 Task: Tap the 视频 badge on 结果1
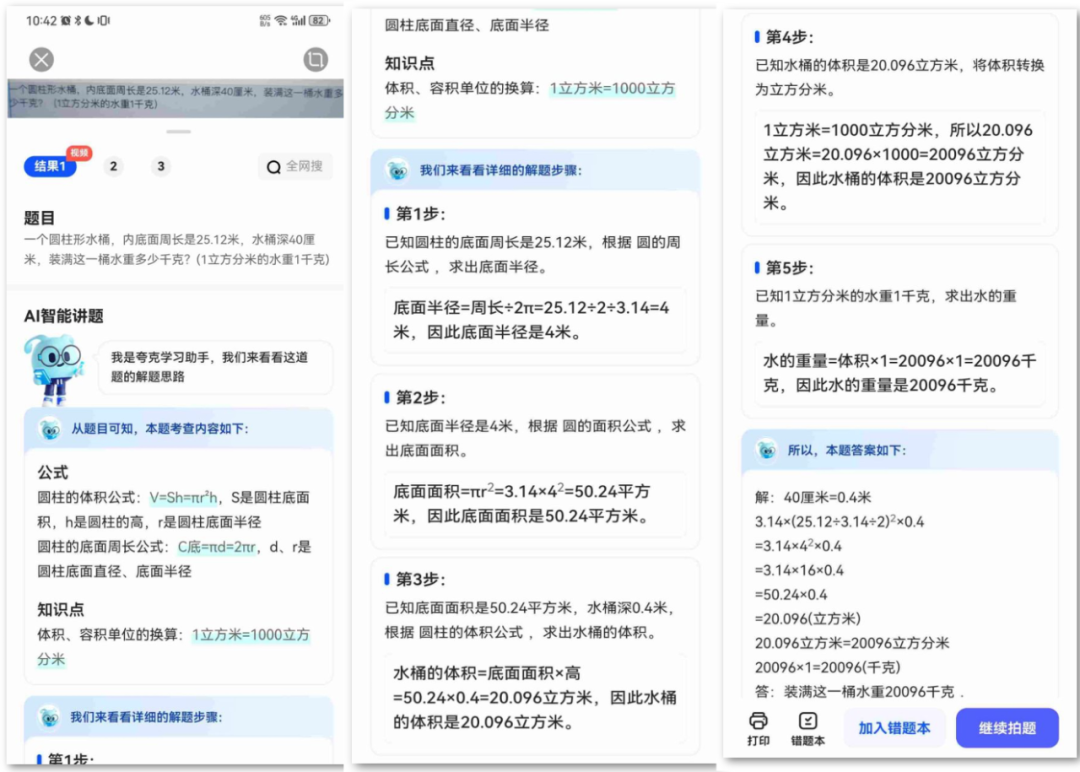point(79,153)
